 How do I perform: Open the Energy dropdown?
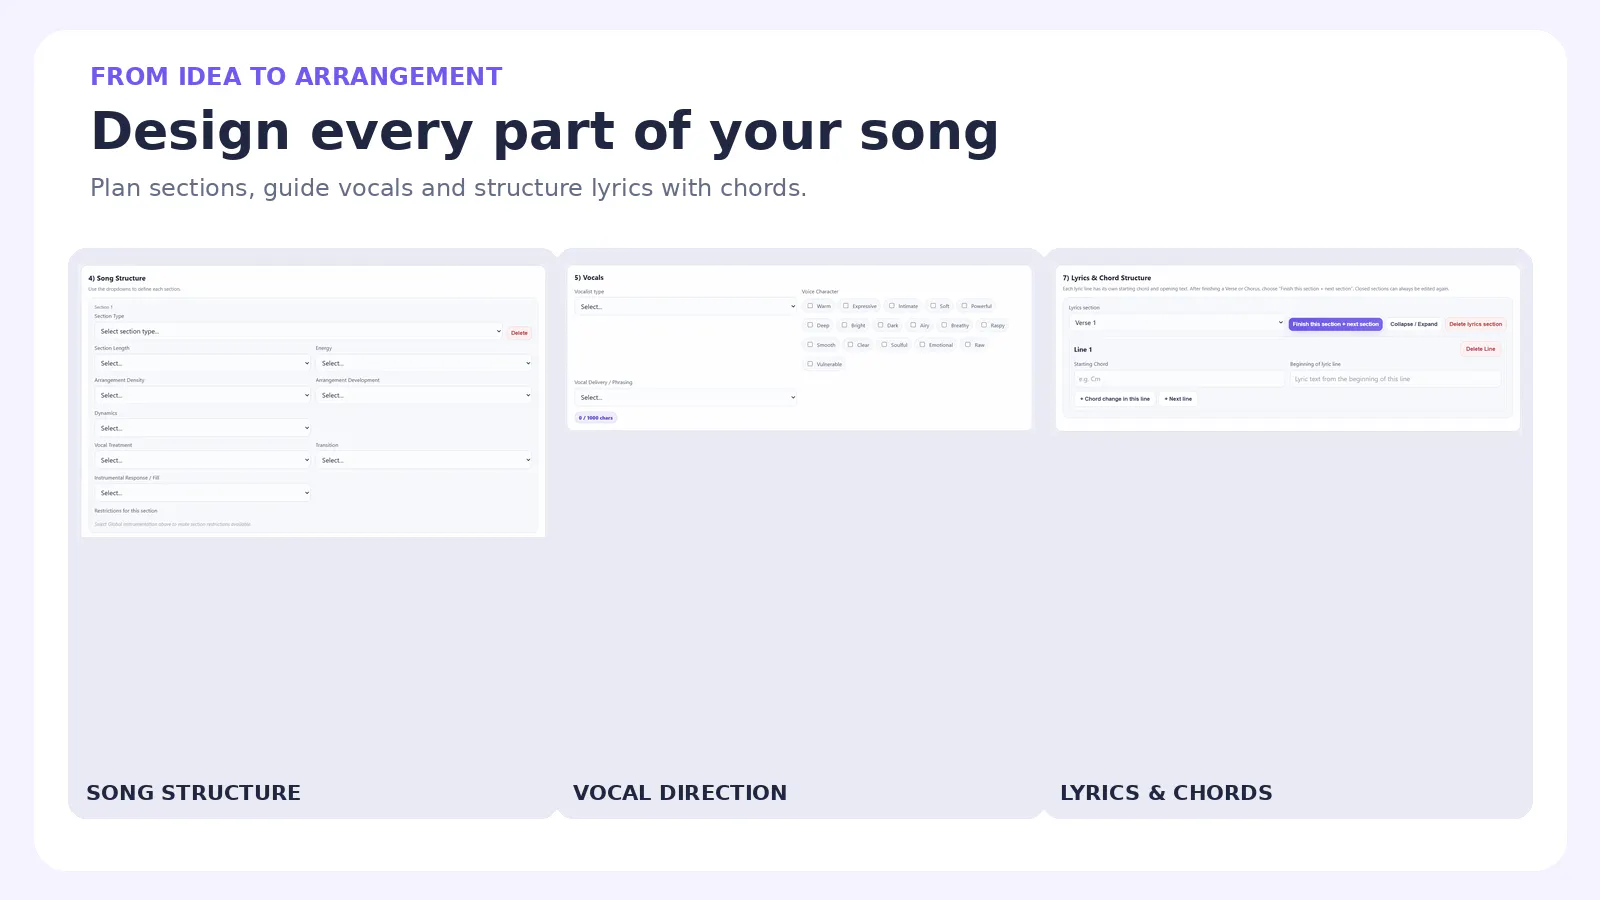point(424,363)
